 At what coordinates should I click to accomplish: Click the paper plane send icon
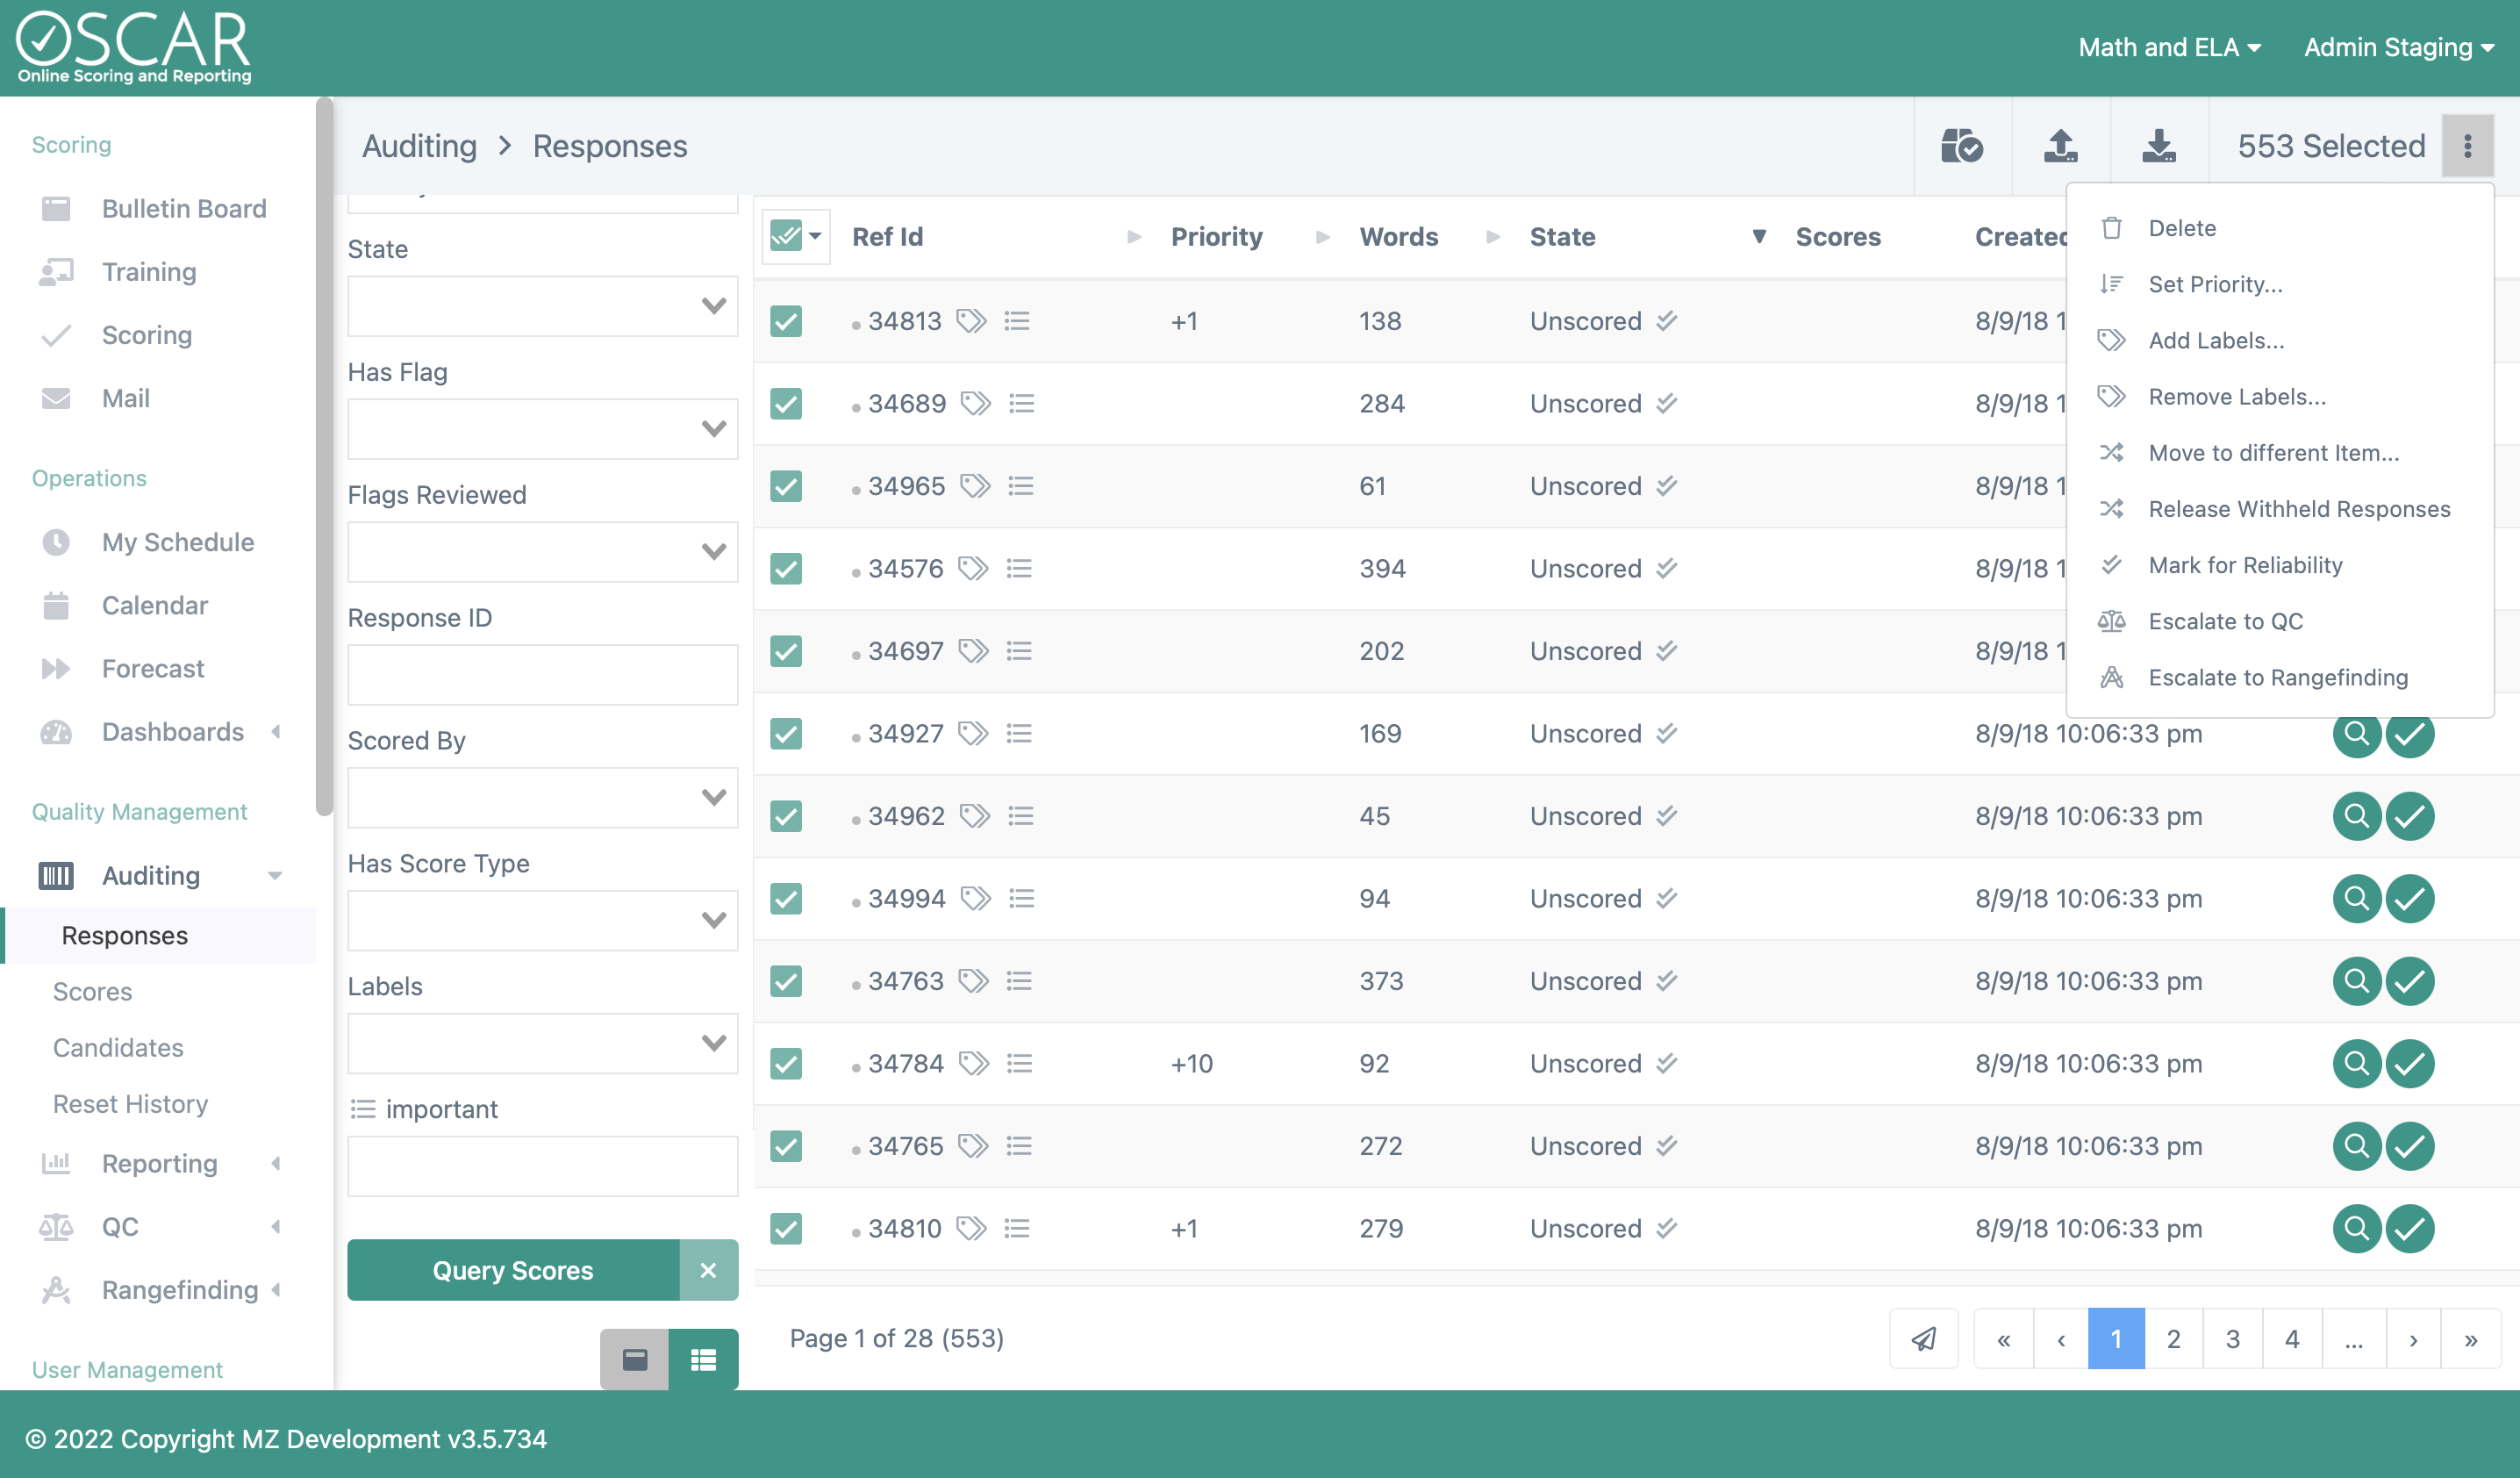[1923, 1338]
